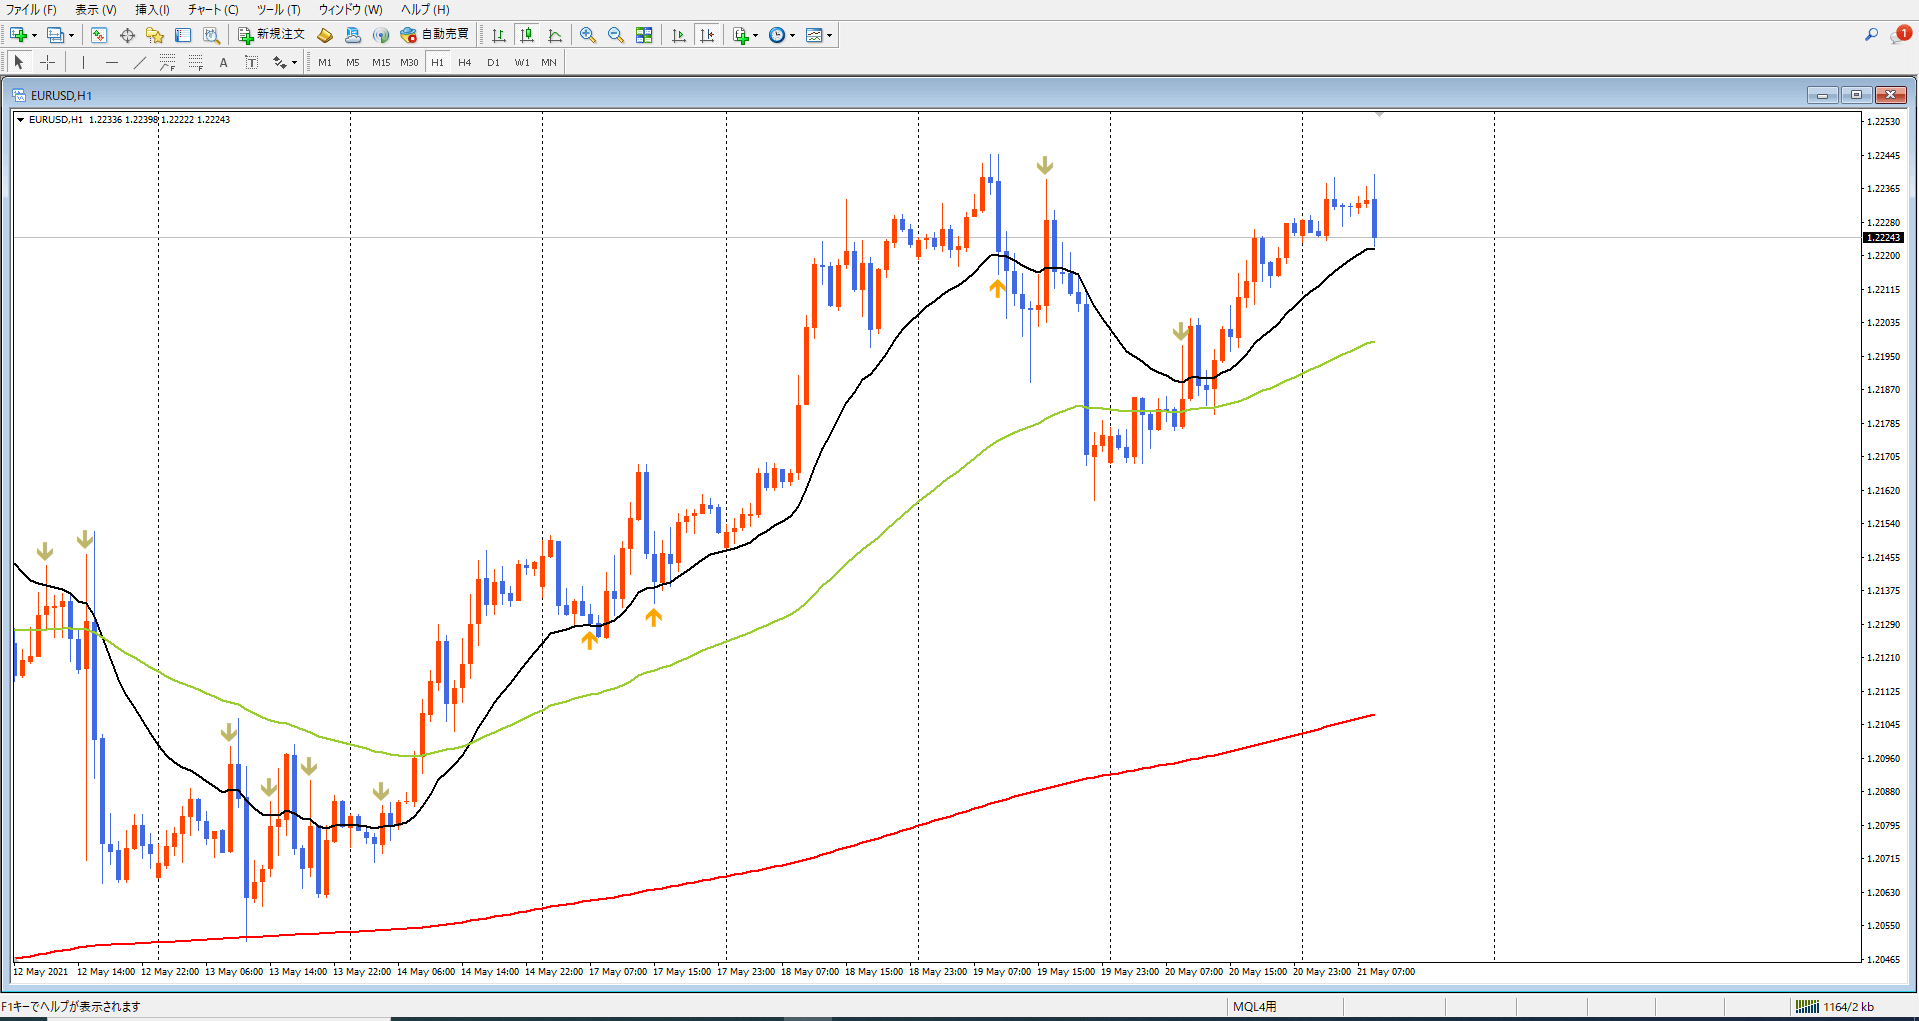
Task: Select the H1 timeframe button
Action: click(x=437, y=62)
